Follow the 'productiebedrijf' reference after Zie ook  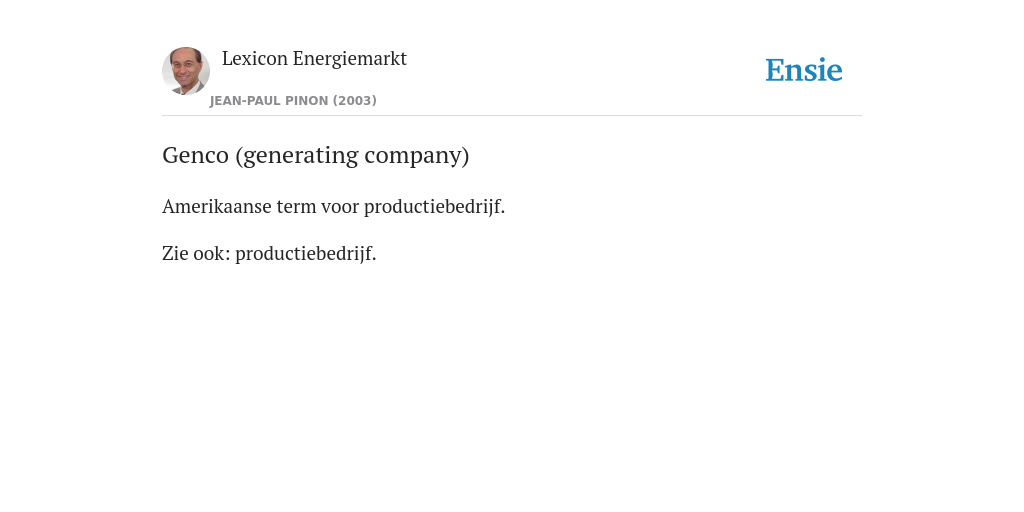tap(306, 254)
